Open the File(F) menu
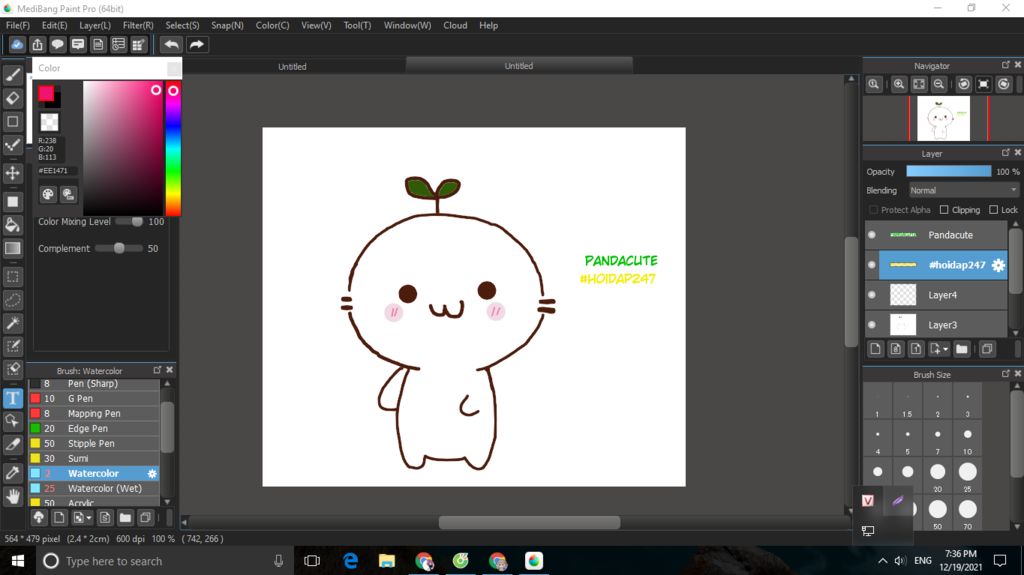This screenshot has width=1024, height=575. click(18, 25)
